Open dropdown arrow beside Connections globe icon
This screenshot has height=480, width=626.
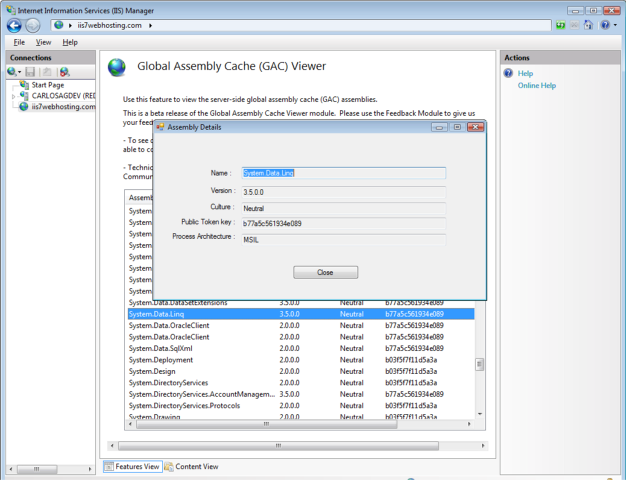(x=19, y=72)
